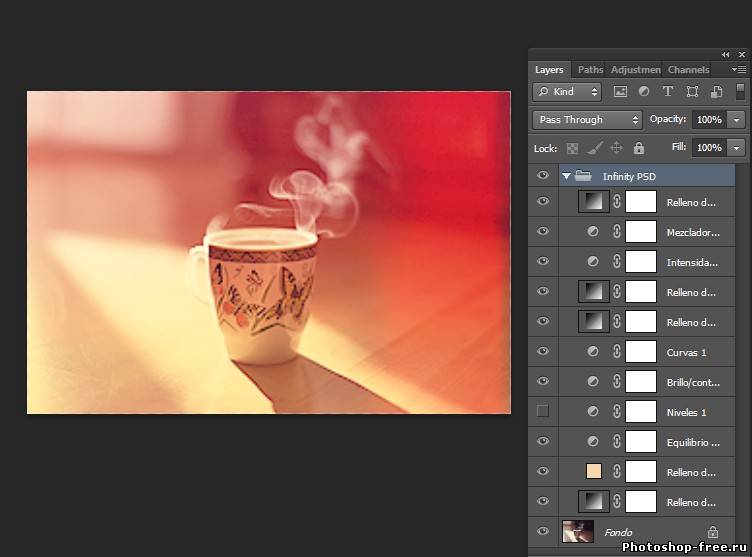Filter for smart object layers icon
The width and height of the screenshot is (752, 557).
pos(716,92)
